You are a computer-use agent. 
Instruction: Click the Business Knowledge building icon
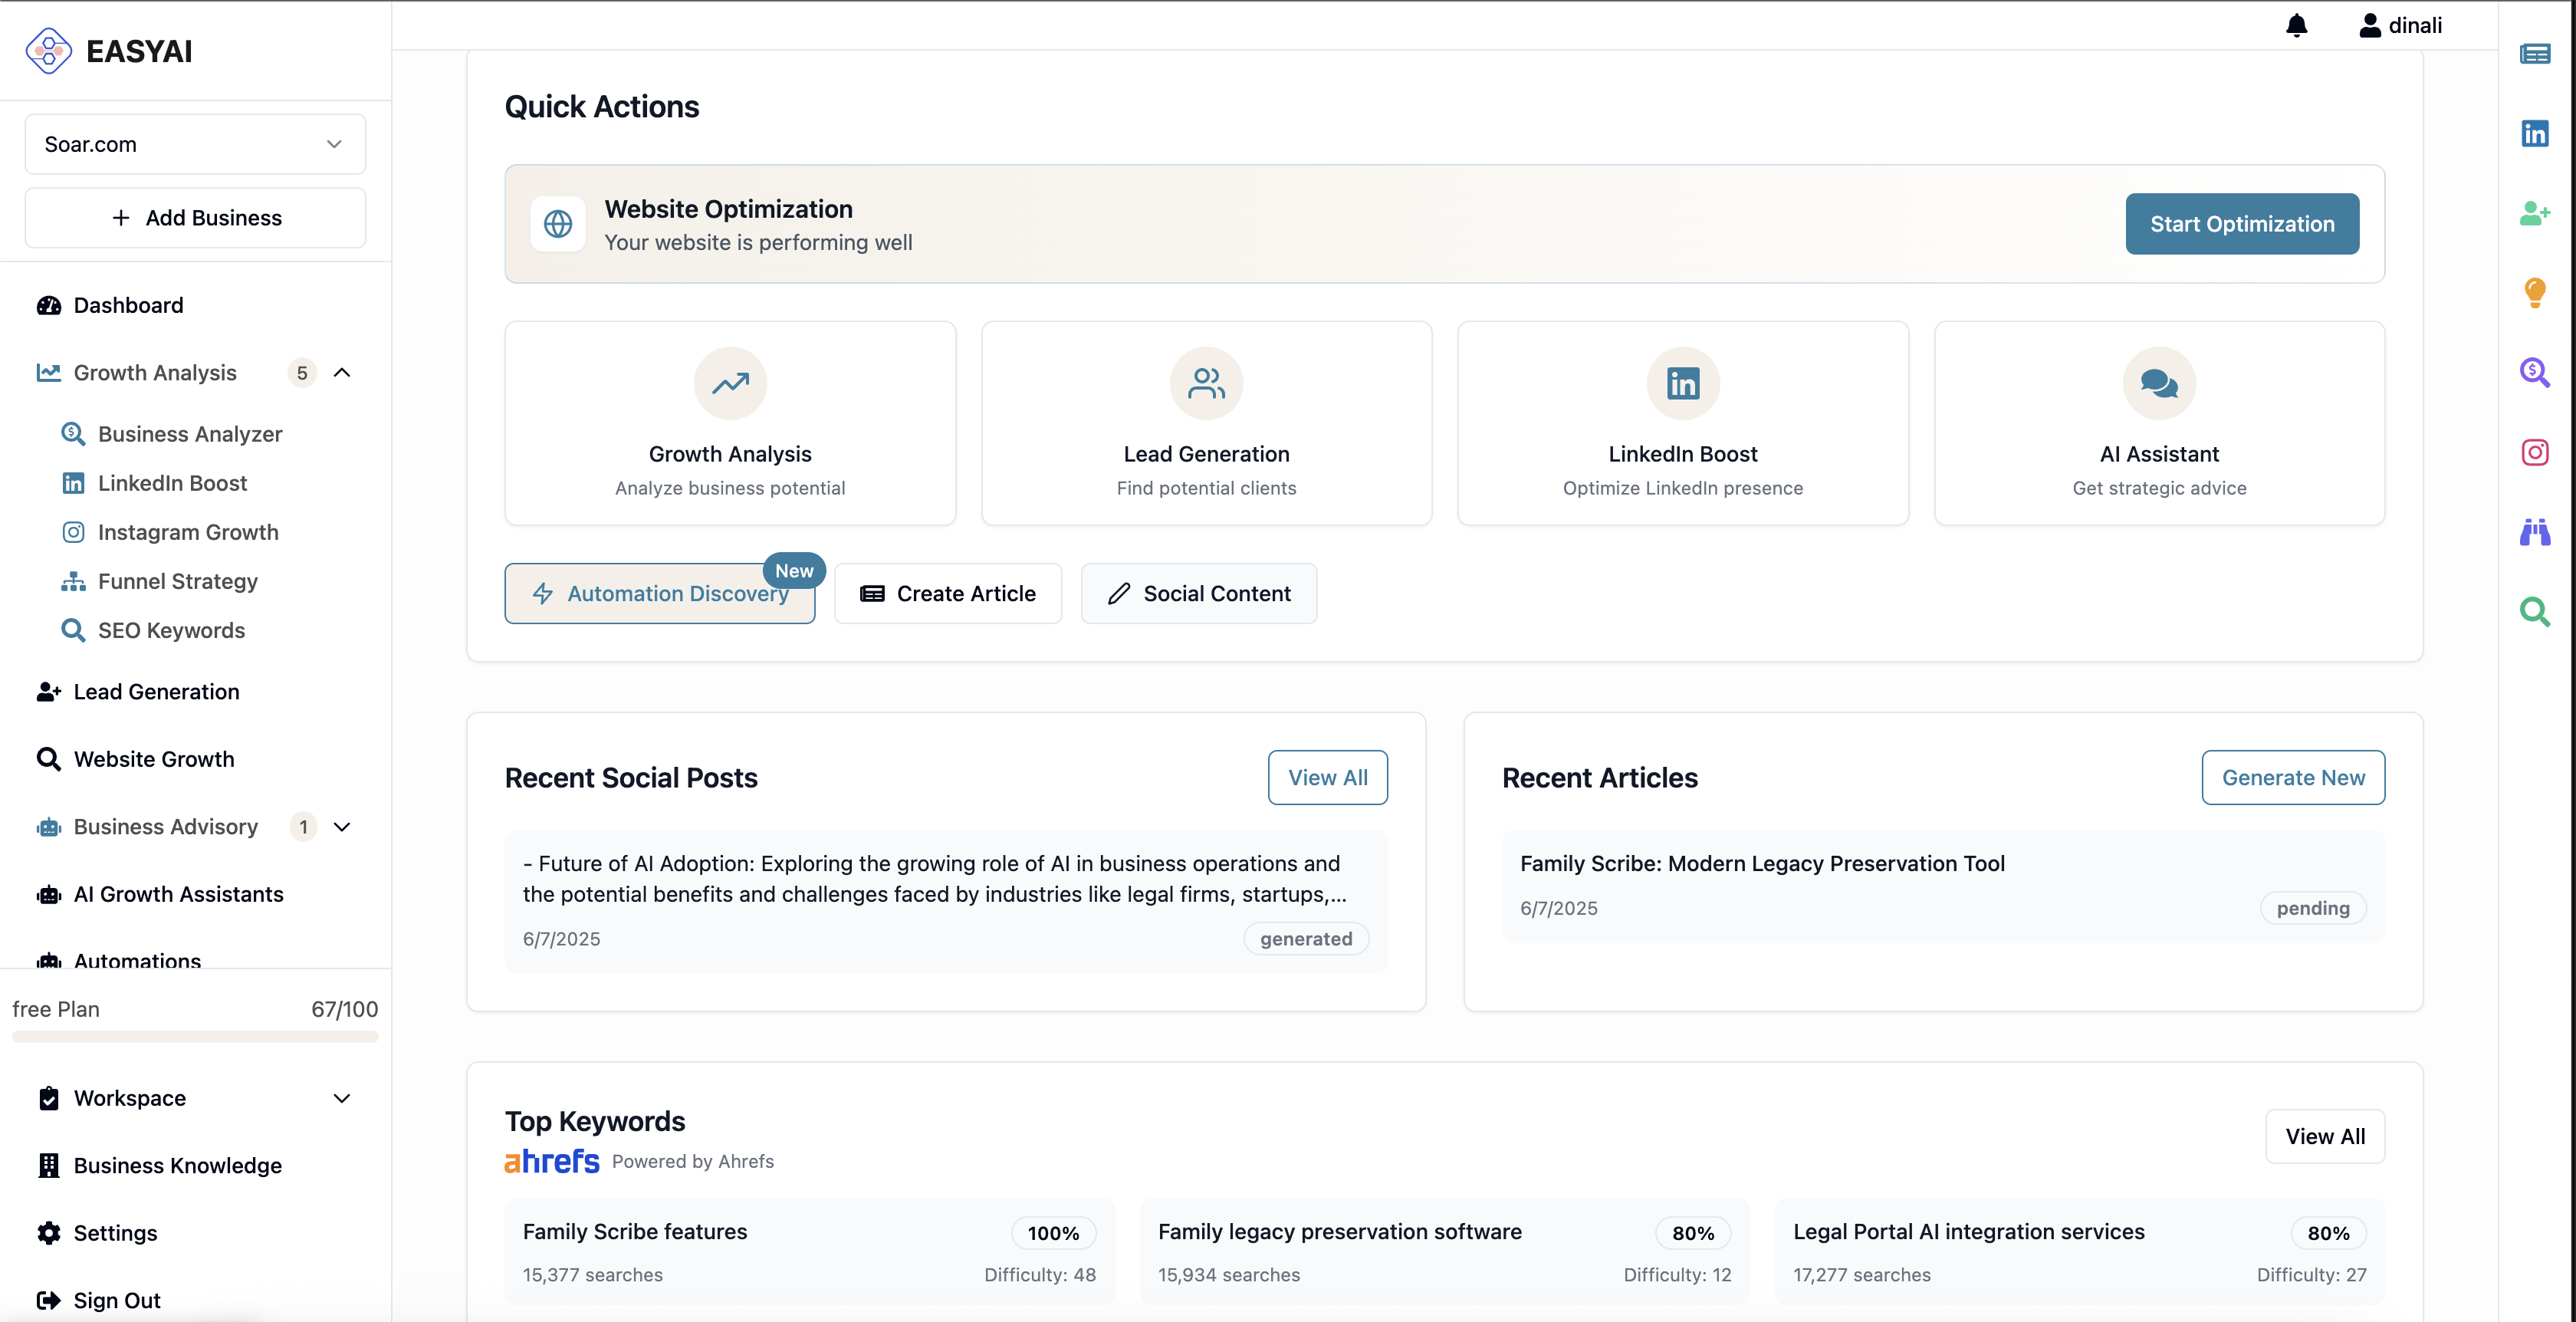point(48,1165)
